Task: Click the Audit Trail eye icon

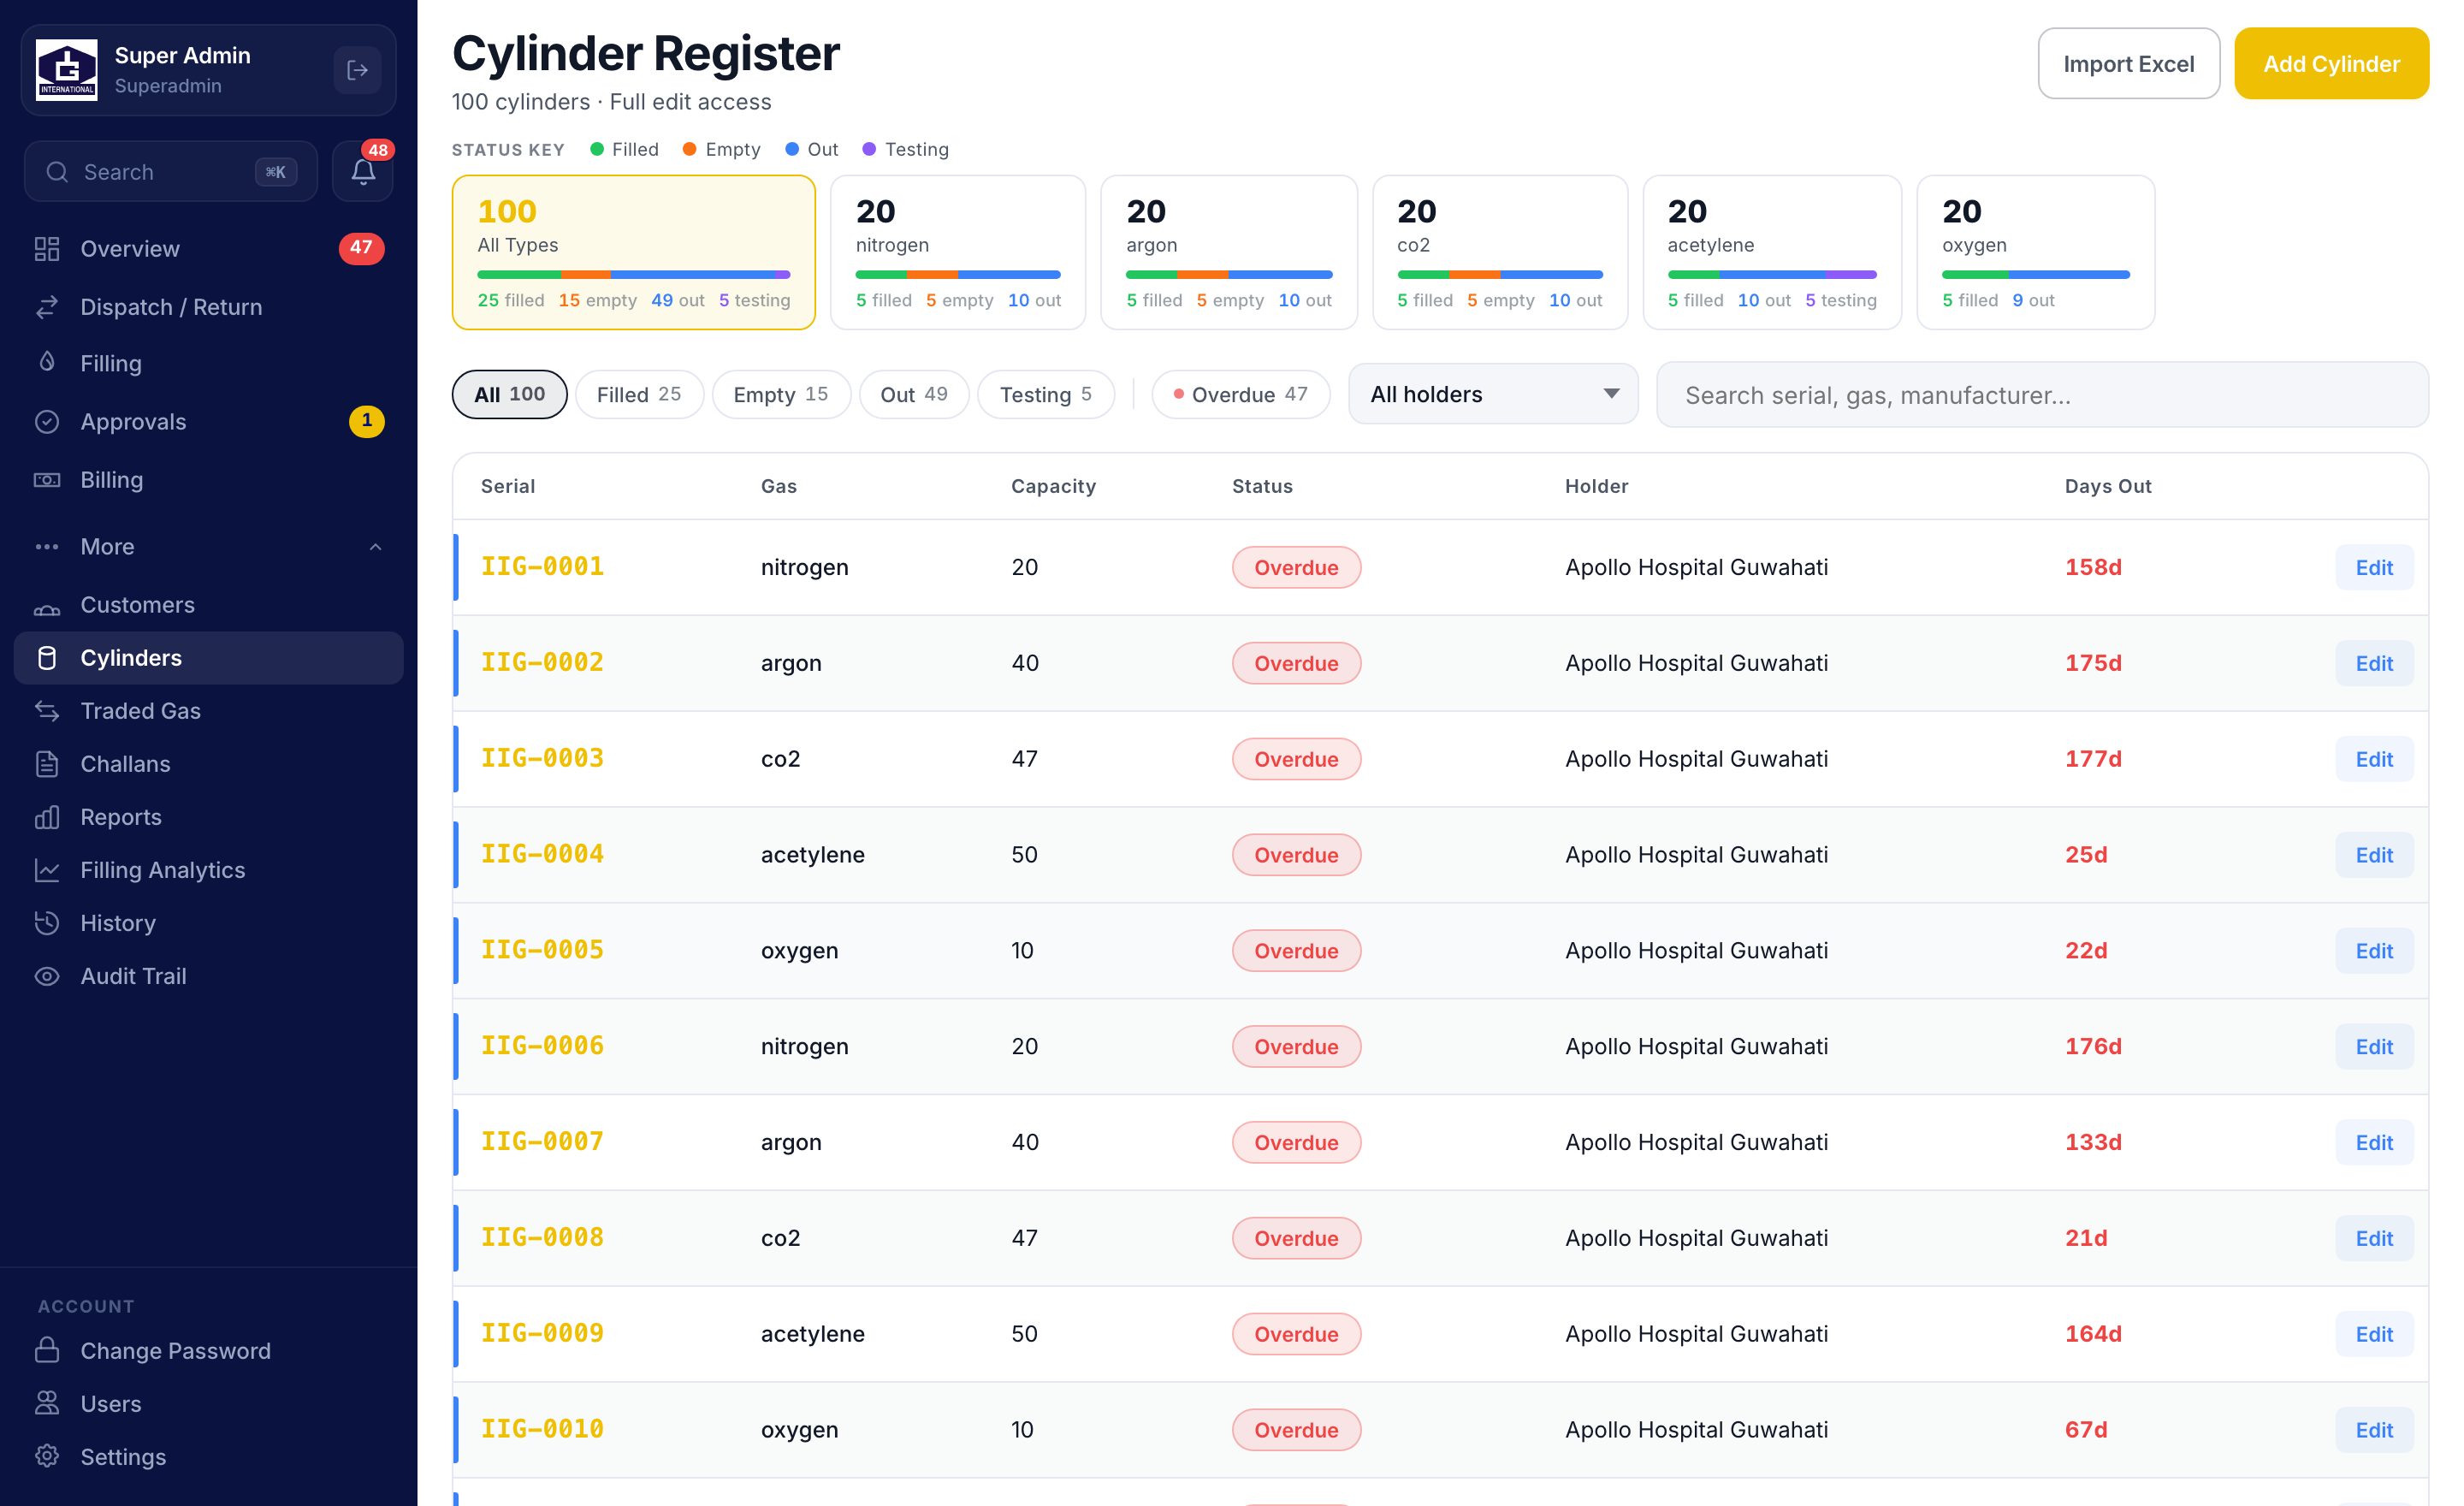Action: 47,976
